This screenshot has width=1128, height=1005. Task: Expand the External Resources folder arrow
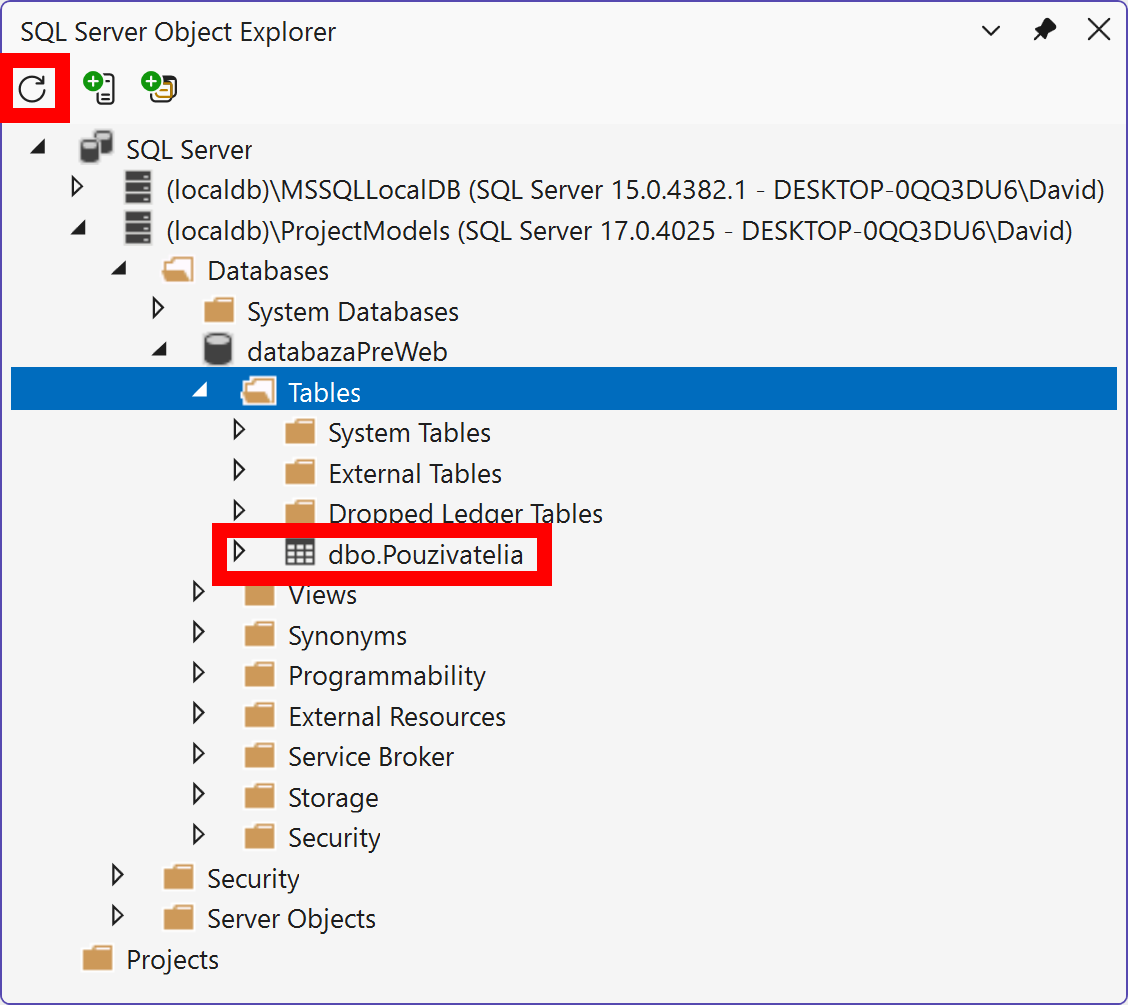(x=199, y=714)
